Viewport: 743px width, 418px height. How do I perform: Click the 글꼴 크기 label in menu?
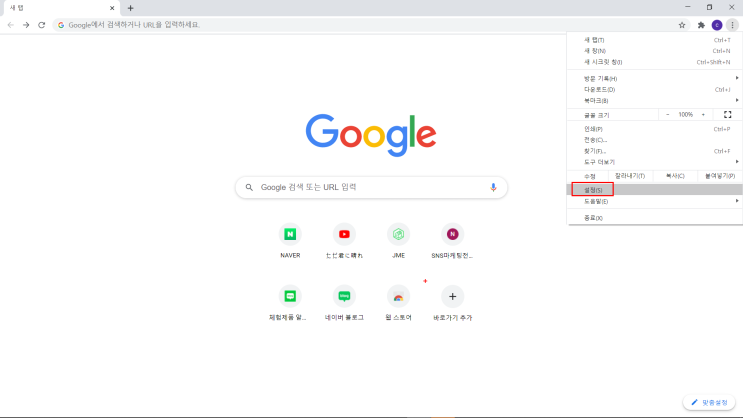point(597,115)
